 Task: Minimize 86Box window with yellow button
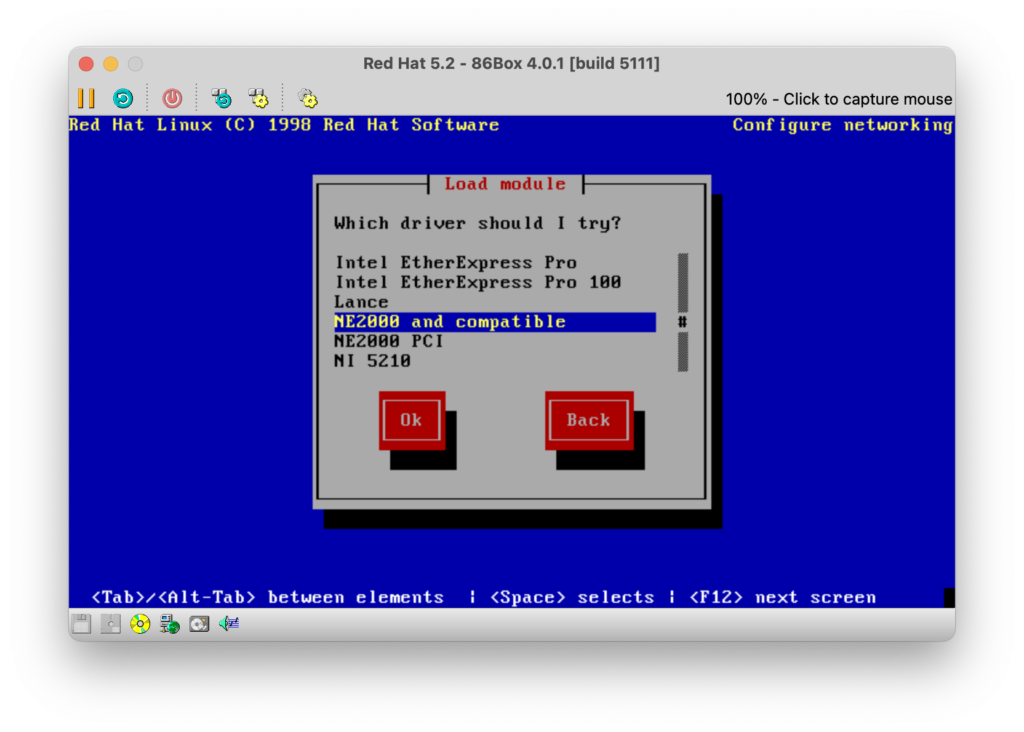click(x=111, y=64)
